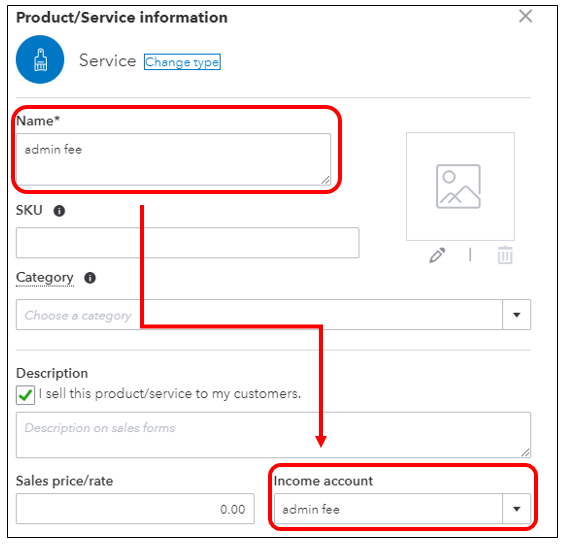568x545 pixels.
Task: Click into the Name field containing admin fee
Action: tap(173, 159)
